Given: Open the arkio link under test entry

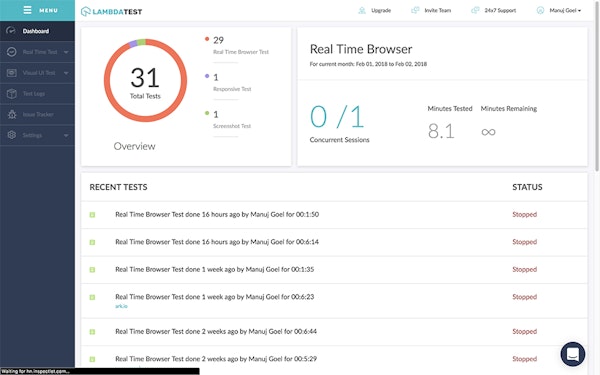Looking at the screenshot, I should tap(121, 306).
